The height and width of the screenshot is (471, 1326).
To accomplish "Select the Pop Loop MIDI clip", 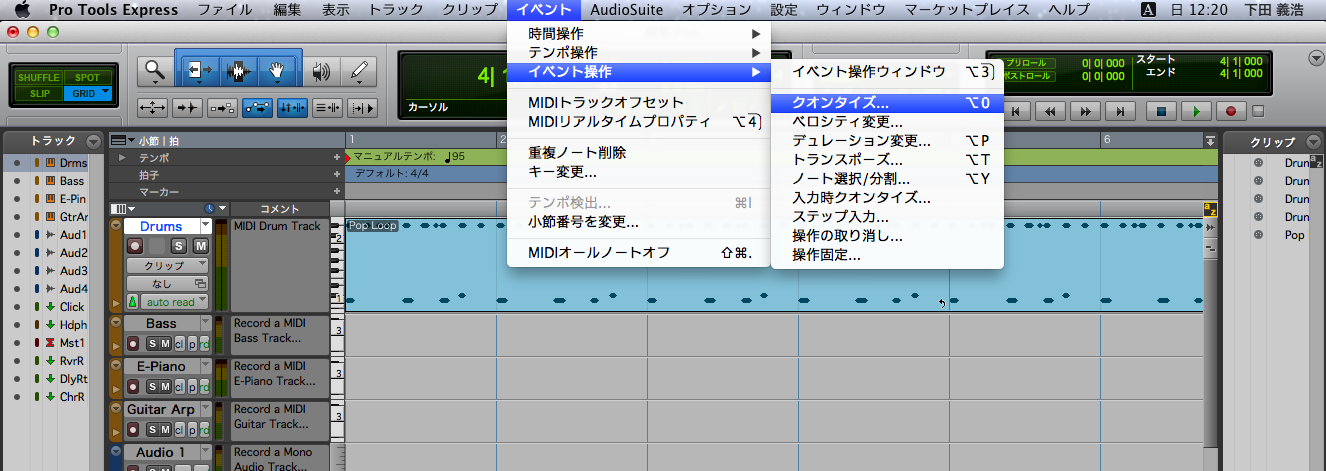I will pyautogui.click(x=774, y=265).
